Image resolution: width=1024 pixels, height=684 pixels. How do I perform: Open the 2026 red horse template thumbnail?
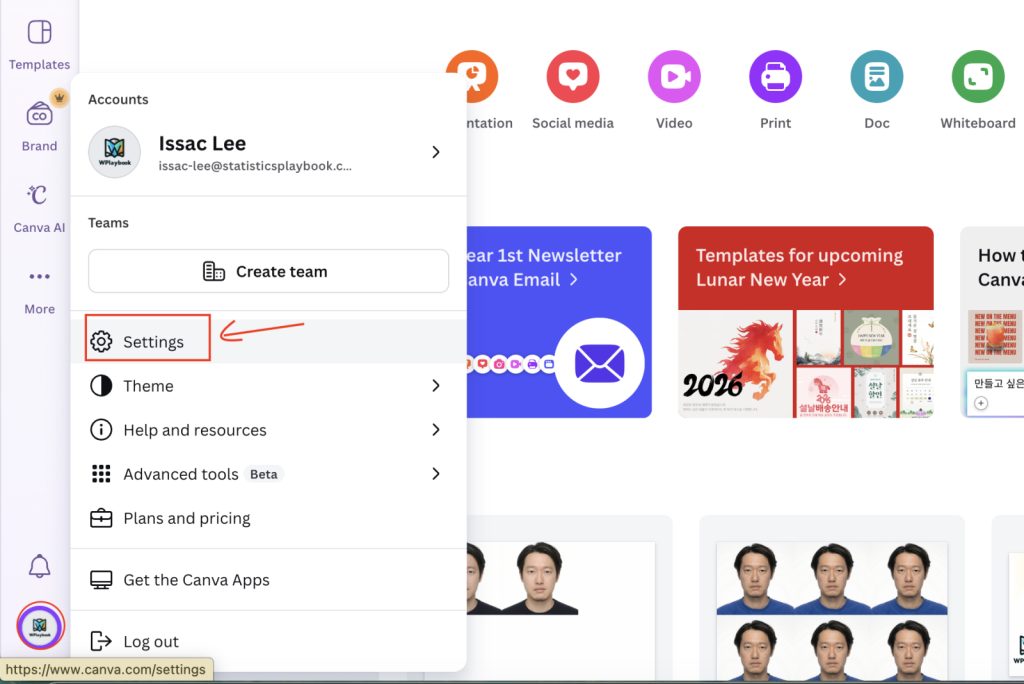[x=735, y=365]
